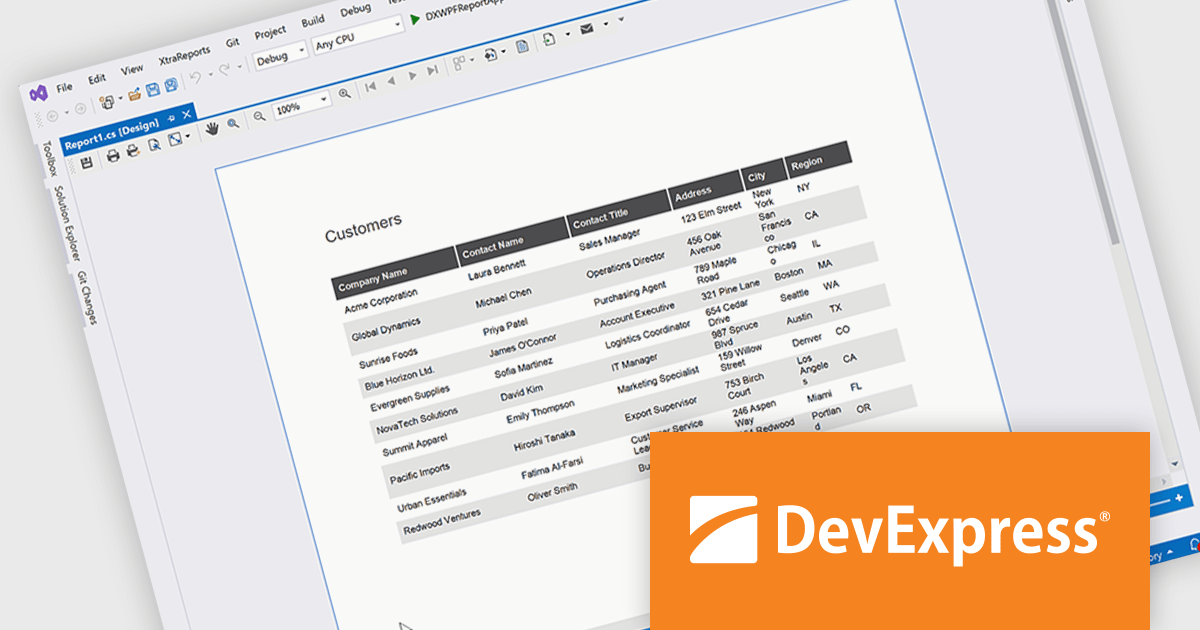Go to next page icon

click(412, 75)
